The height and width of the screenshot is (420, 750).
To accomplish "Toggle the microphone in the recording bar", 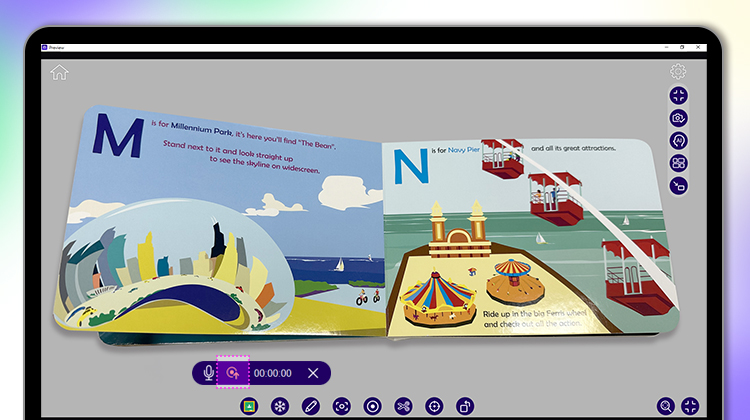I will tap(208, 373).
